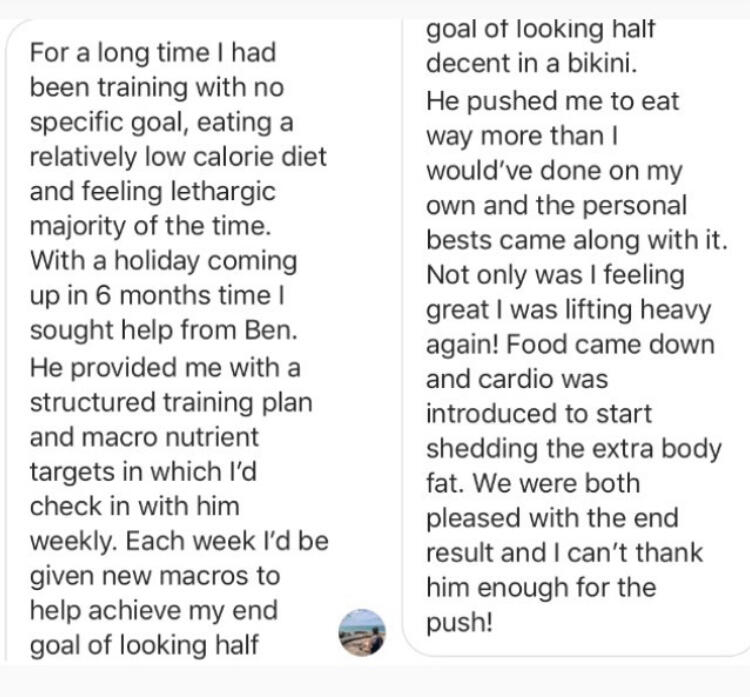Click 'shedding the extra body' line
This screenshot has height=697, width=750.
click(x=574, y=449)
